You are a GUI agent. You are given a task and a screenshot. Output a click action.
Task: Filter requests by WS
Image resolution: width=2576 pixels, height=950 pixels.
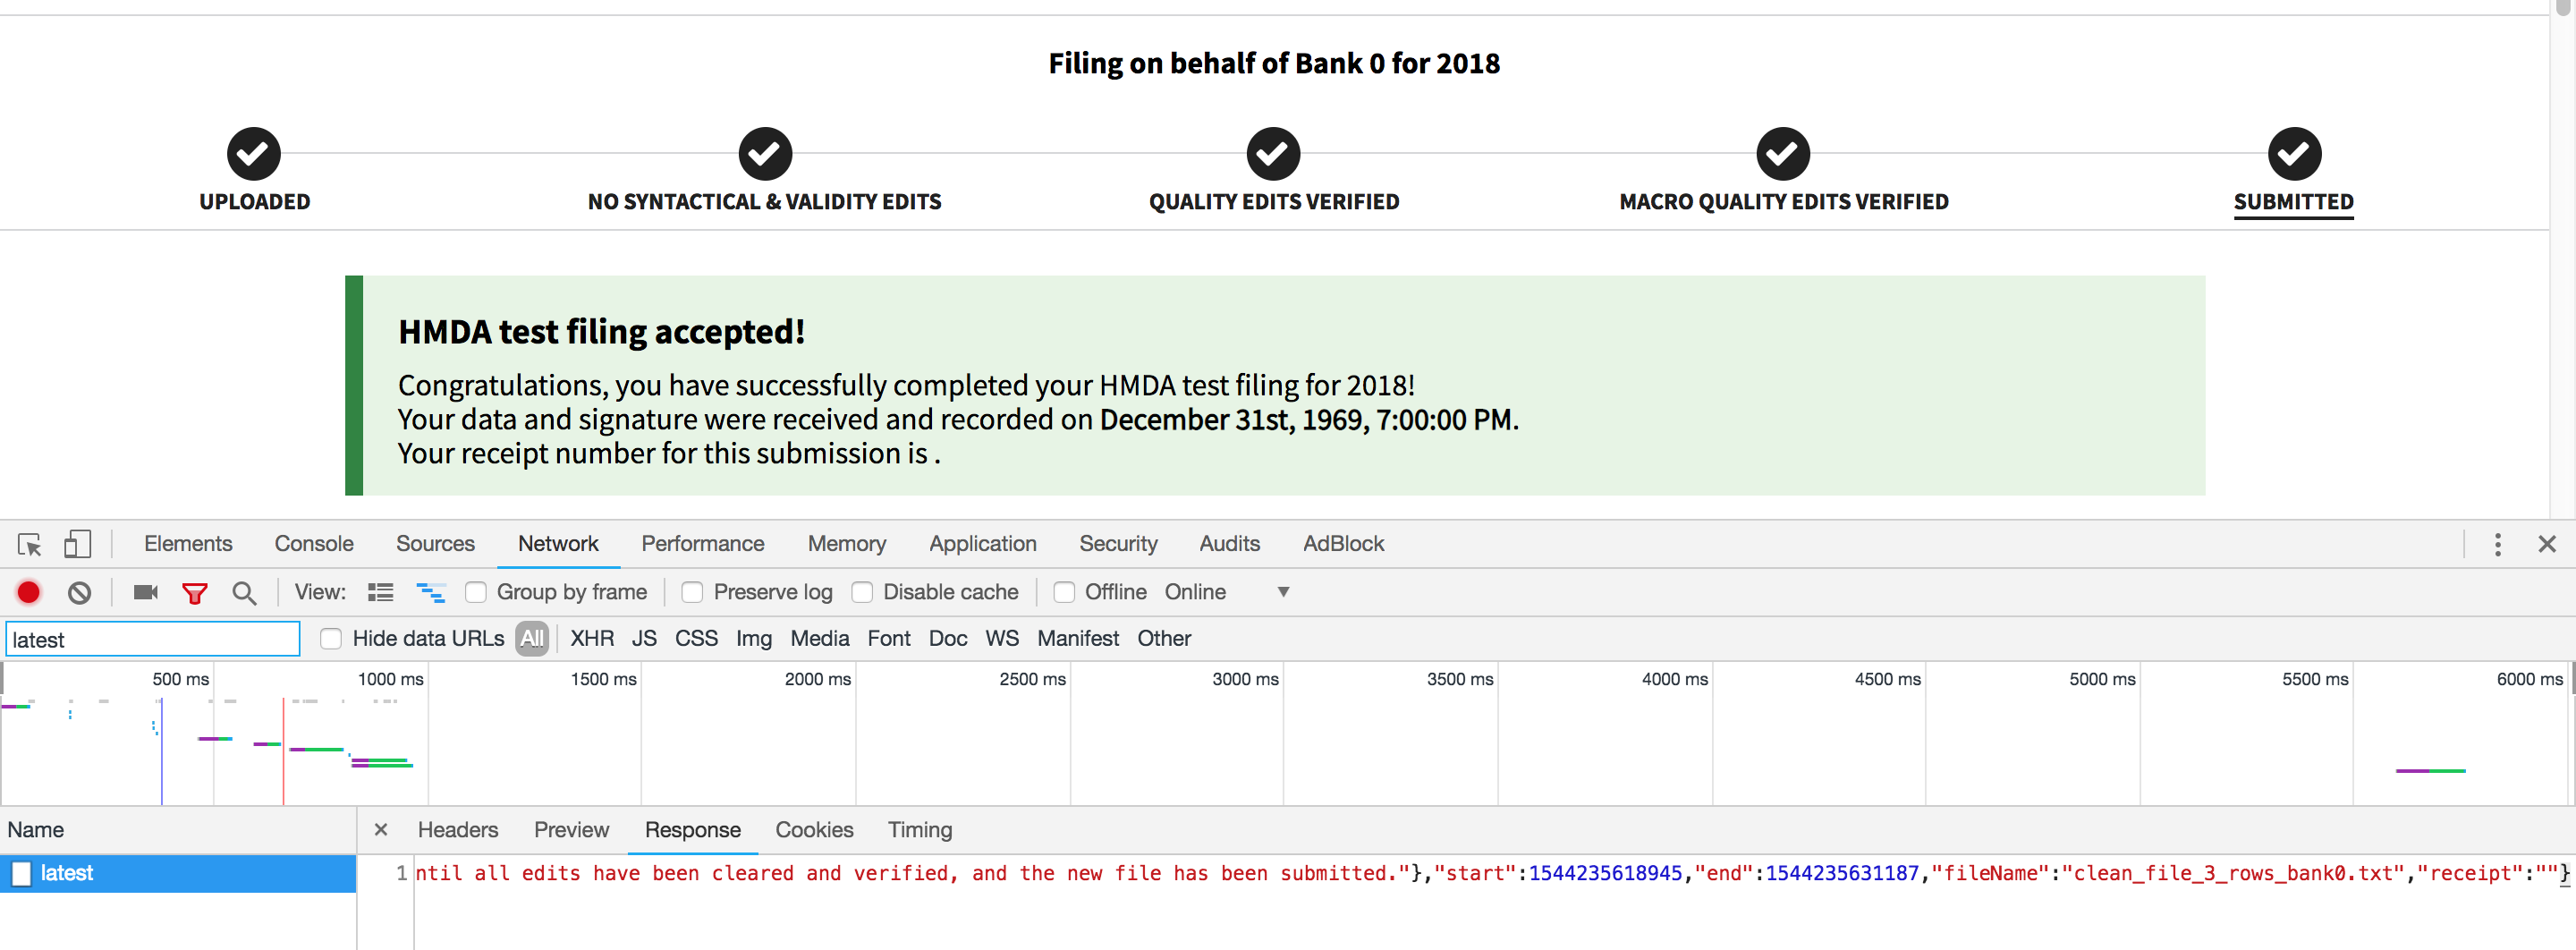pos(1002,638)
